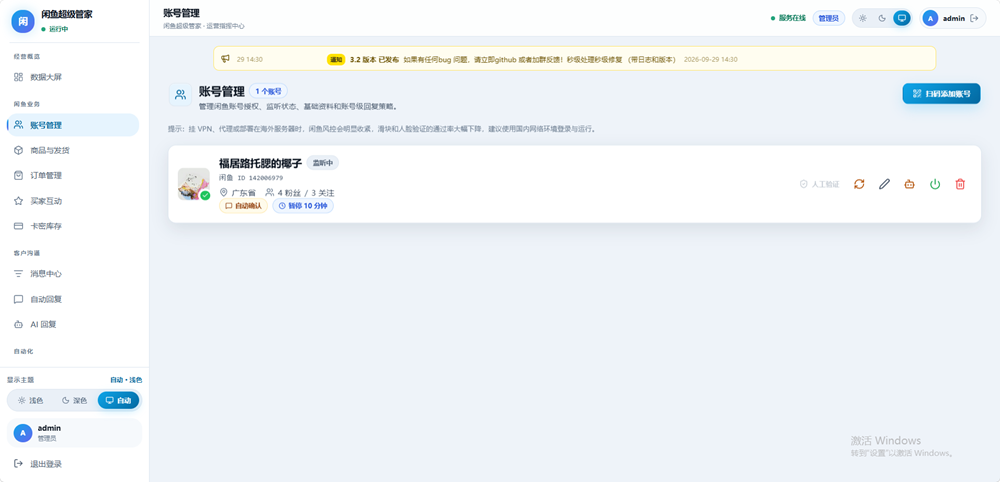Click the 暂停 10 分钟 tag

[303, 206]
